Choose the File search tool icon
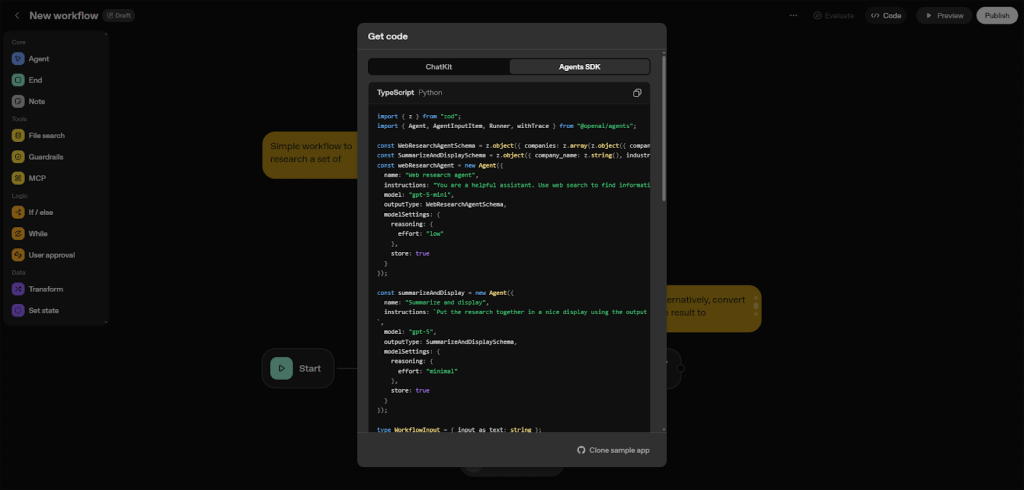Screen dimensions: 1024x490 click(x=18, y=135)
